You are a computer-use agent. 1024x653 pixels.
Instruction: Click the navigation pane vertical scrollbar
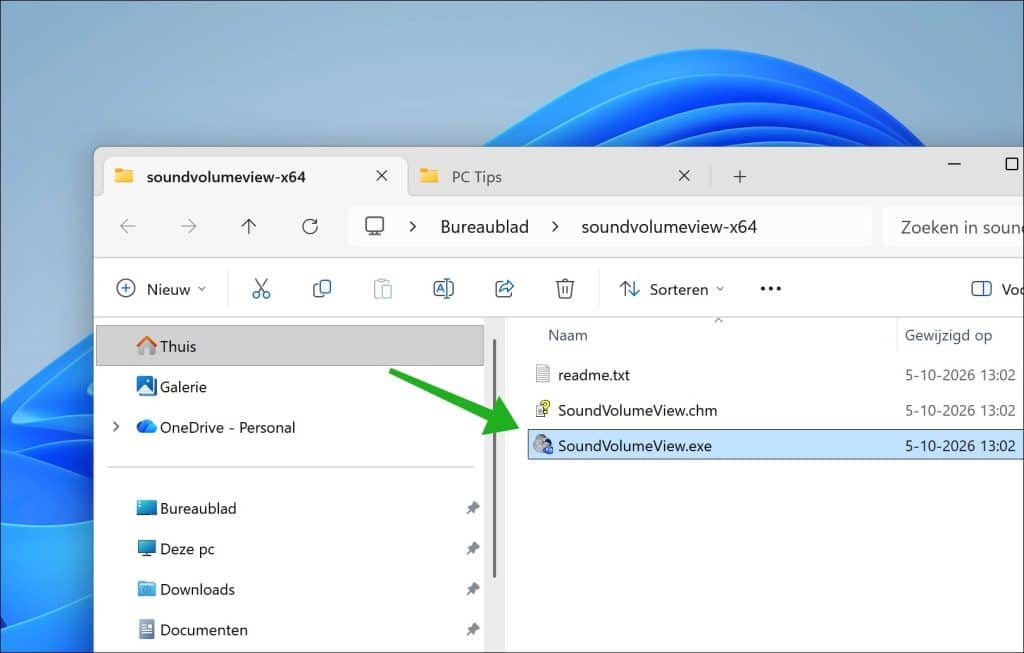(494, 458)
